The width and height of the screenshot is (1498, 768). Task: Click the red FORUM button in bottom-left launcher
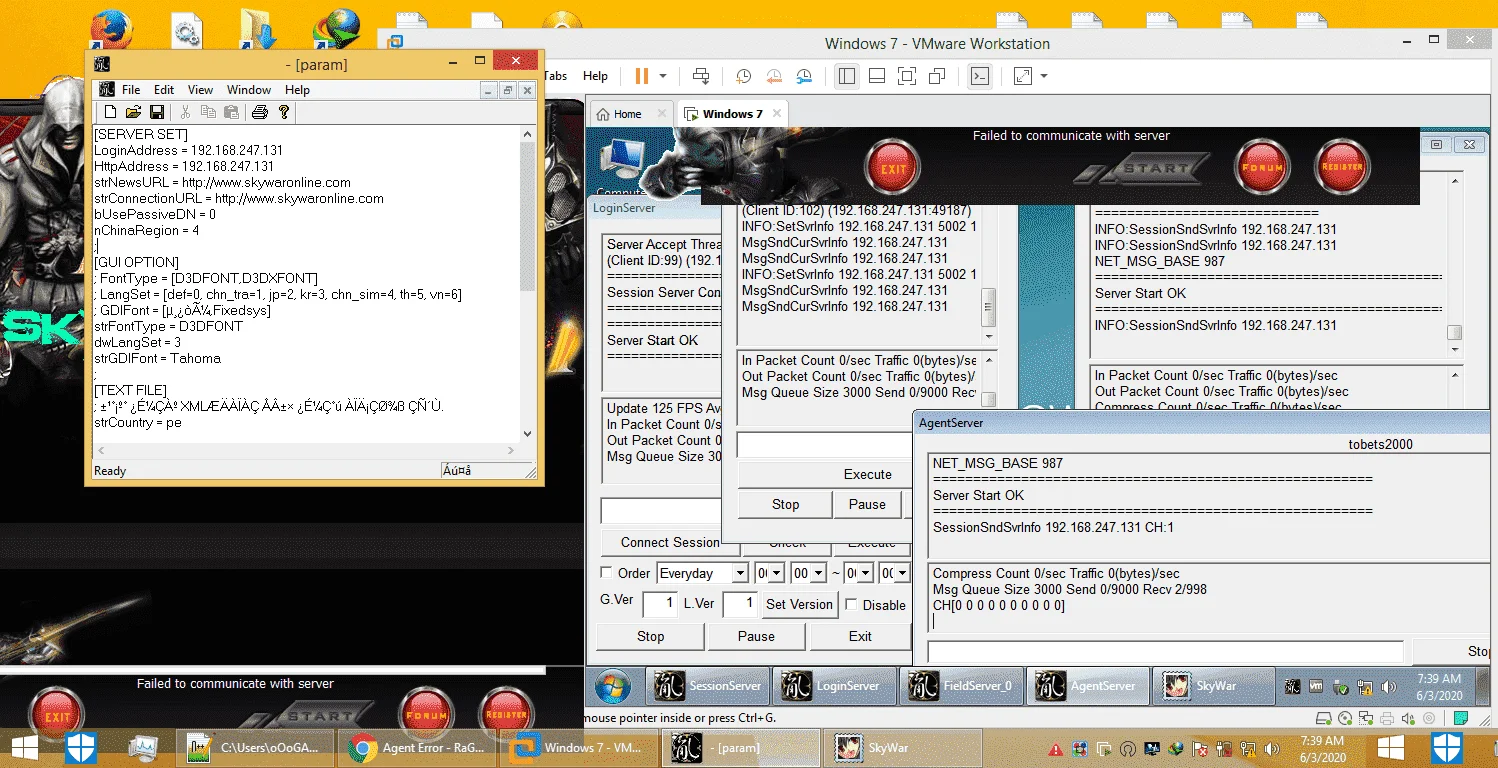(428, 715)
